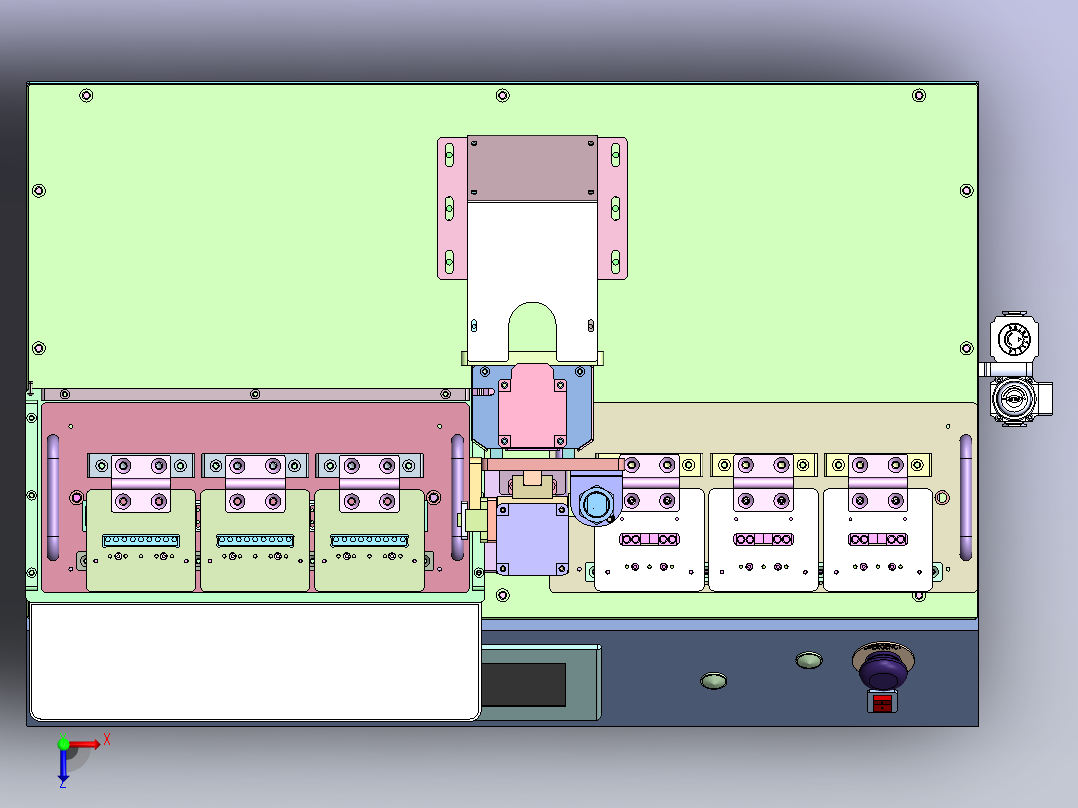Select the dark display screen on front panel
Image resolution: width=1078 pixels, height=808 pixels.
pos(524,684)
